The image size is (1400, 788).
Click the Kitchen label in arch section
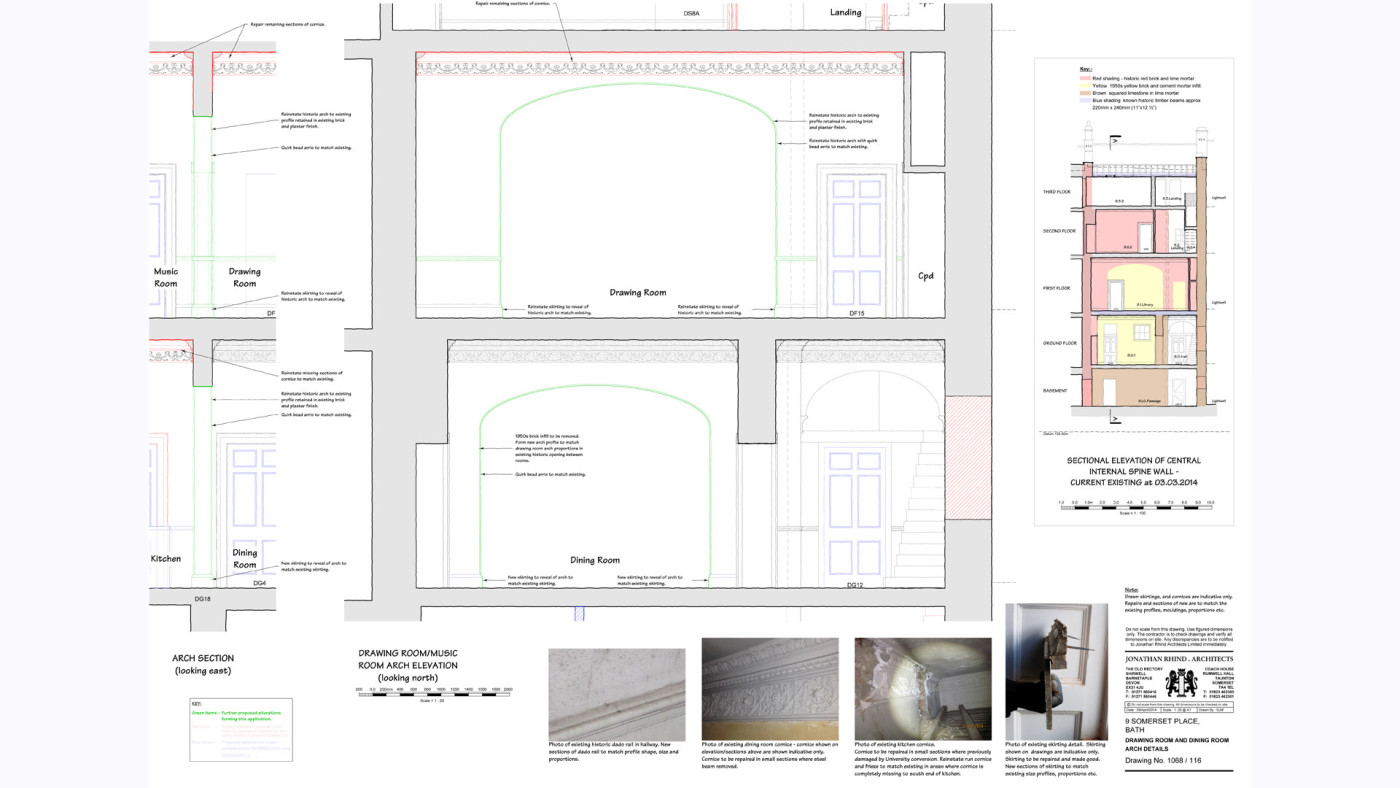click(166, 558)
